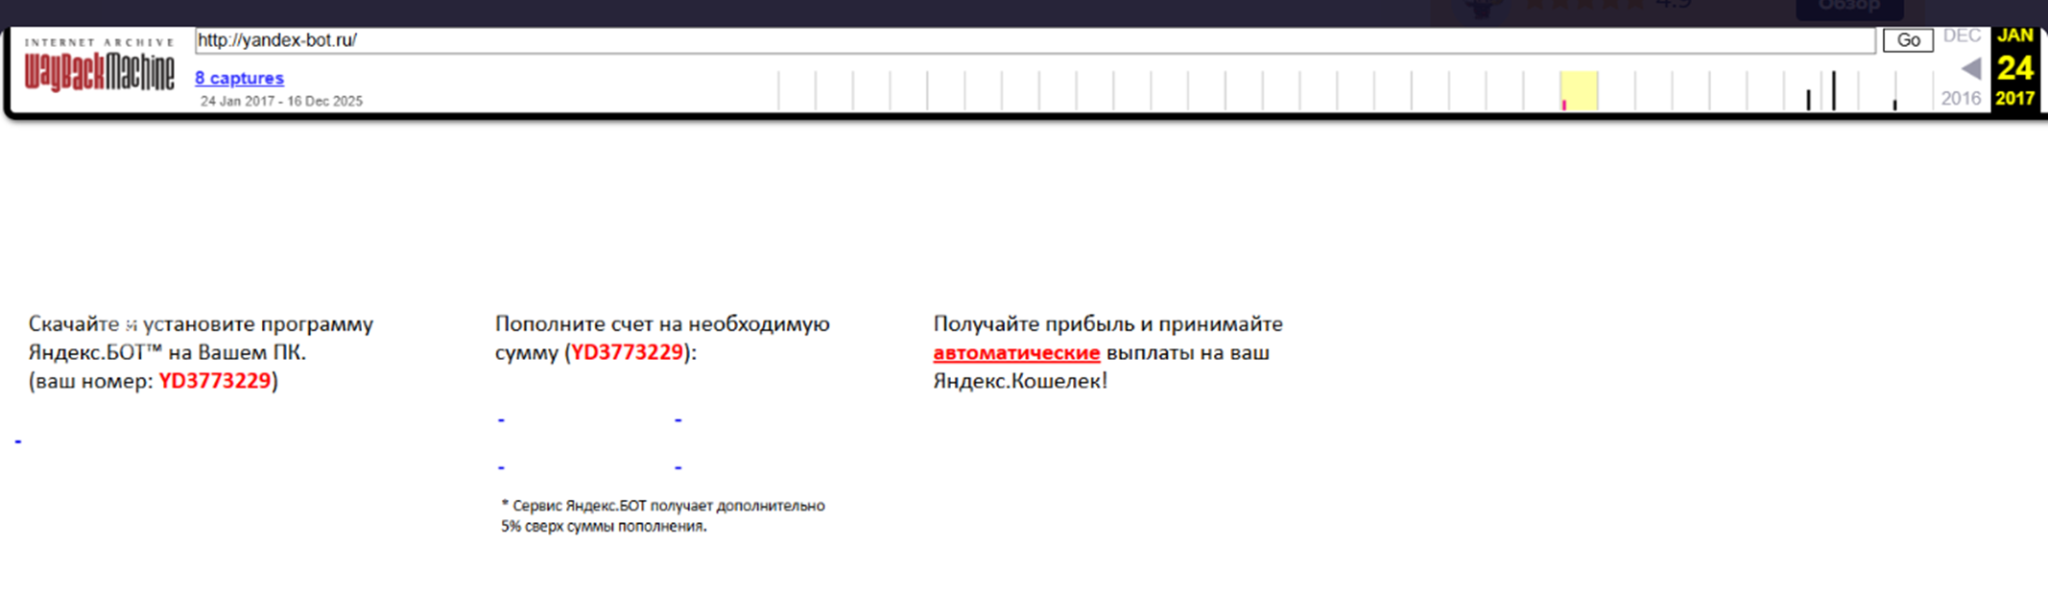
Task: Click the red YD3773229 after 'ваш номер:'
Action: coord(215,381)
